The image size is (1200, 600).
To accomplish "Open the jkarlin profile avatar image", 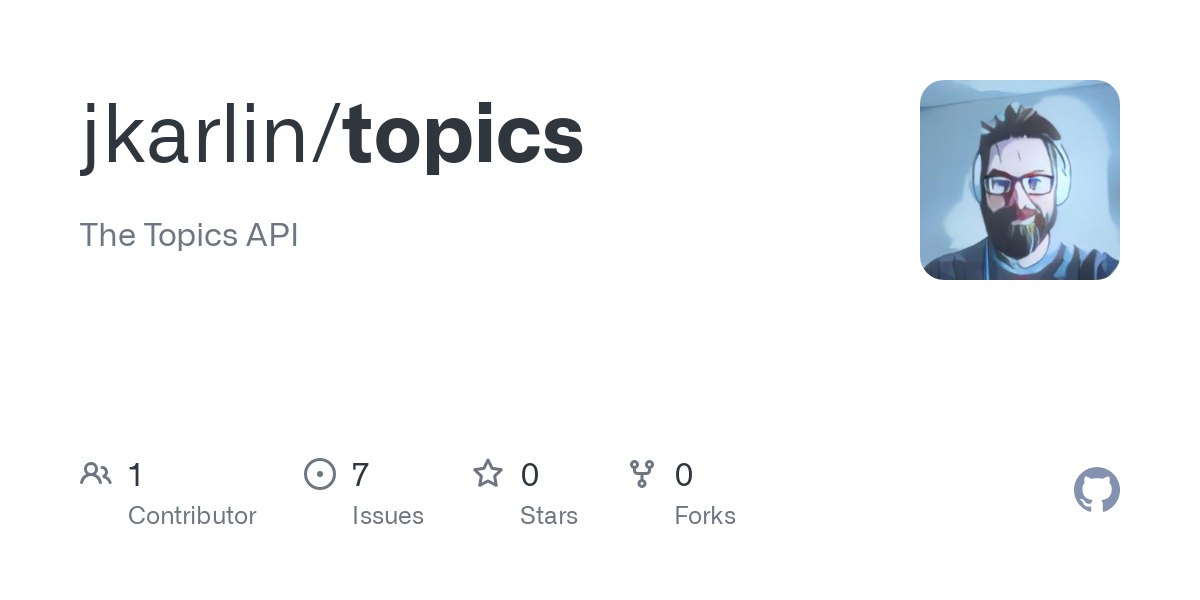I will (1020, 180).
